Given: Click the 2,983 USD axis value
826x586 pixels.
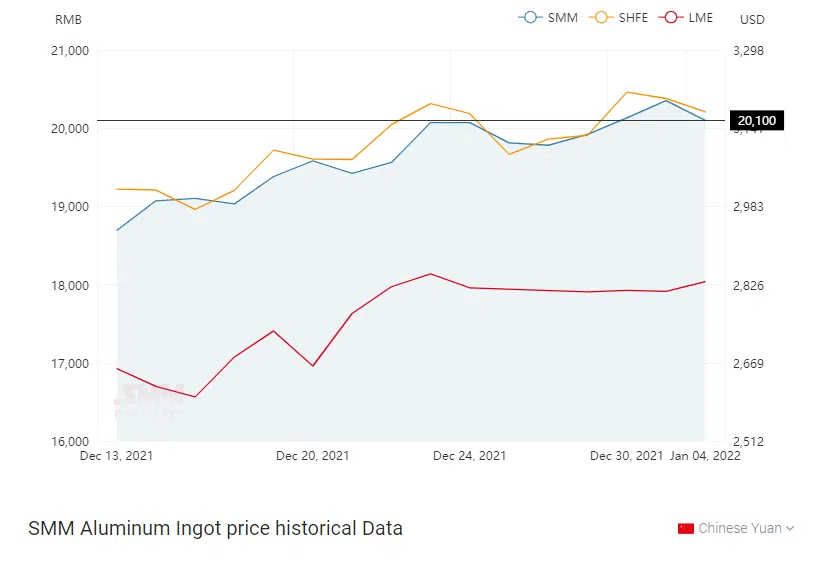Looking at the screenshot, I should 748,207.
